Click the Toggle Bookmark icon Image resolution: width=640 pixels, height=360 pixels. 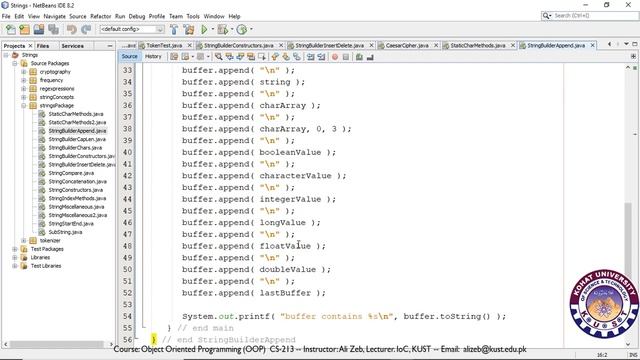(x=297, y=57)
